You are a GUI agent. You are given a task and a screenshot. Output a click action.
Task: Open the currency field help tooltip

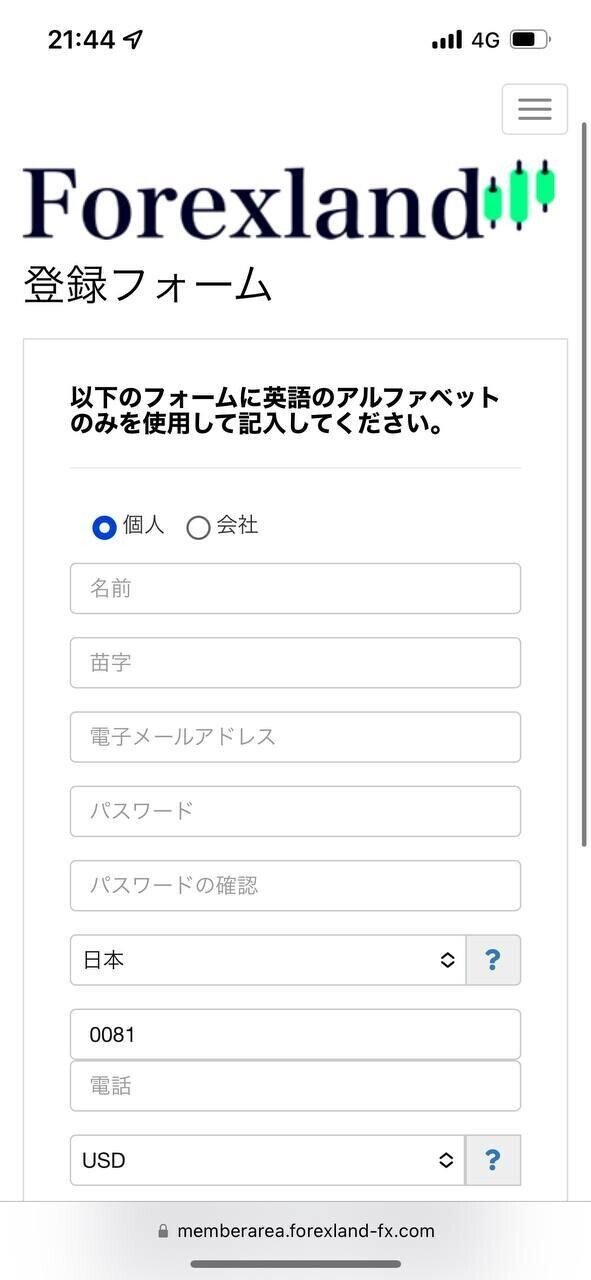493,1160
